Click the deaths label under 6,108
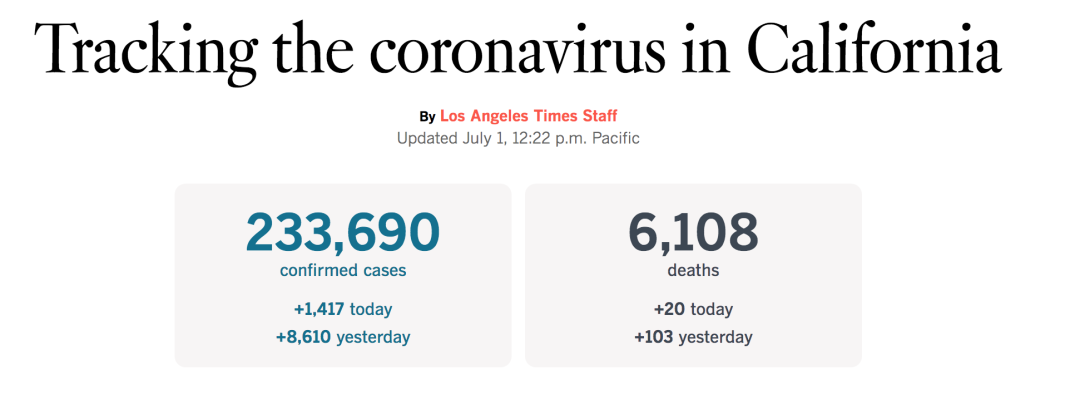1080x394 pixels. pyautogui.click(x=693, y=271)
